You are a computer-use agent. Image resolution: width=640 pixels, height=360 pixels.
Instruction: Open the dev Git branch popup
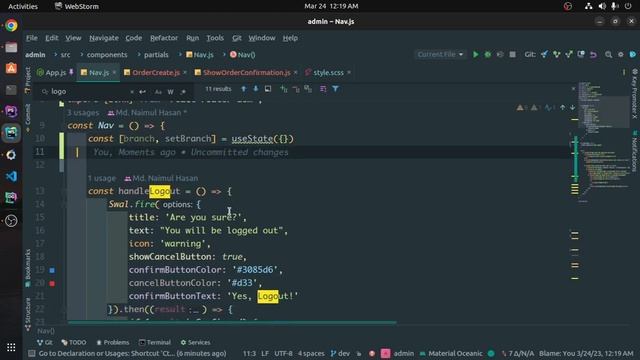340,353
